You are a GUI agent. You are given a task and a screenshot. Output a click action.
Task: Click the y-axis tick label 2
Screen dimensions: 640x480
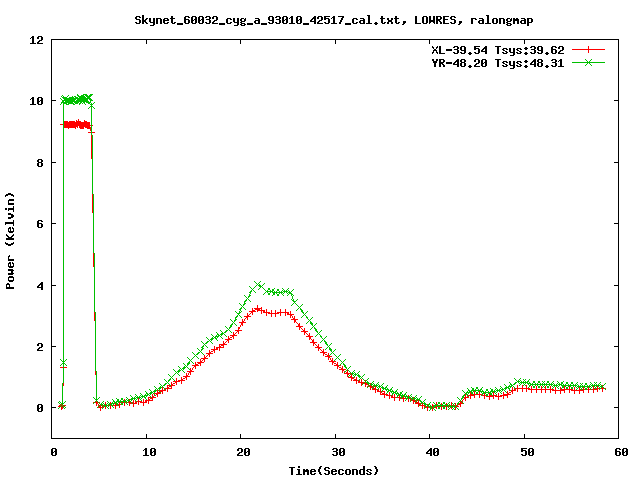pyautogui.click(x=40, y=347)
